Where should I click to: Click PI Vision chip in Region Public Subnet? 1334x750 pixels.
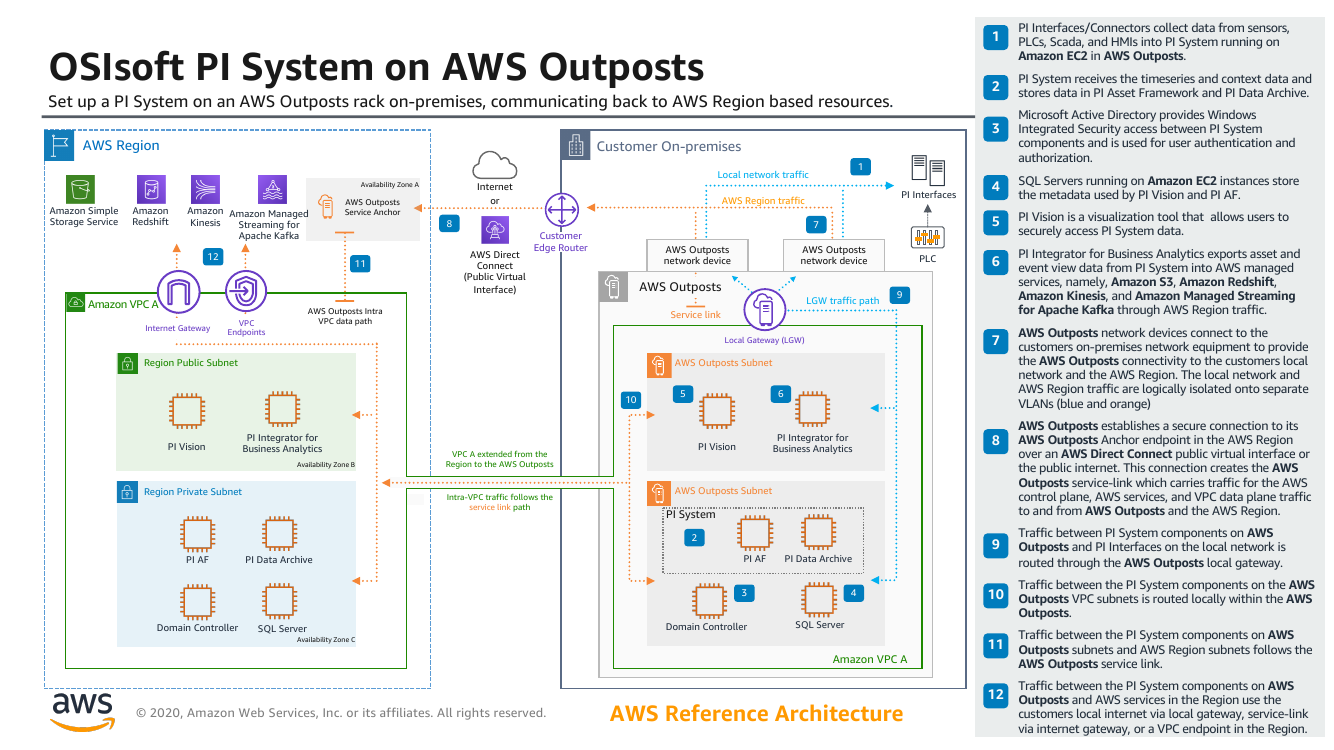pos(186,410)
